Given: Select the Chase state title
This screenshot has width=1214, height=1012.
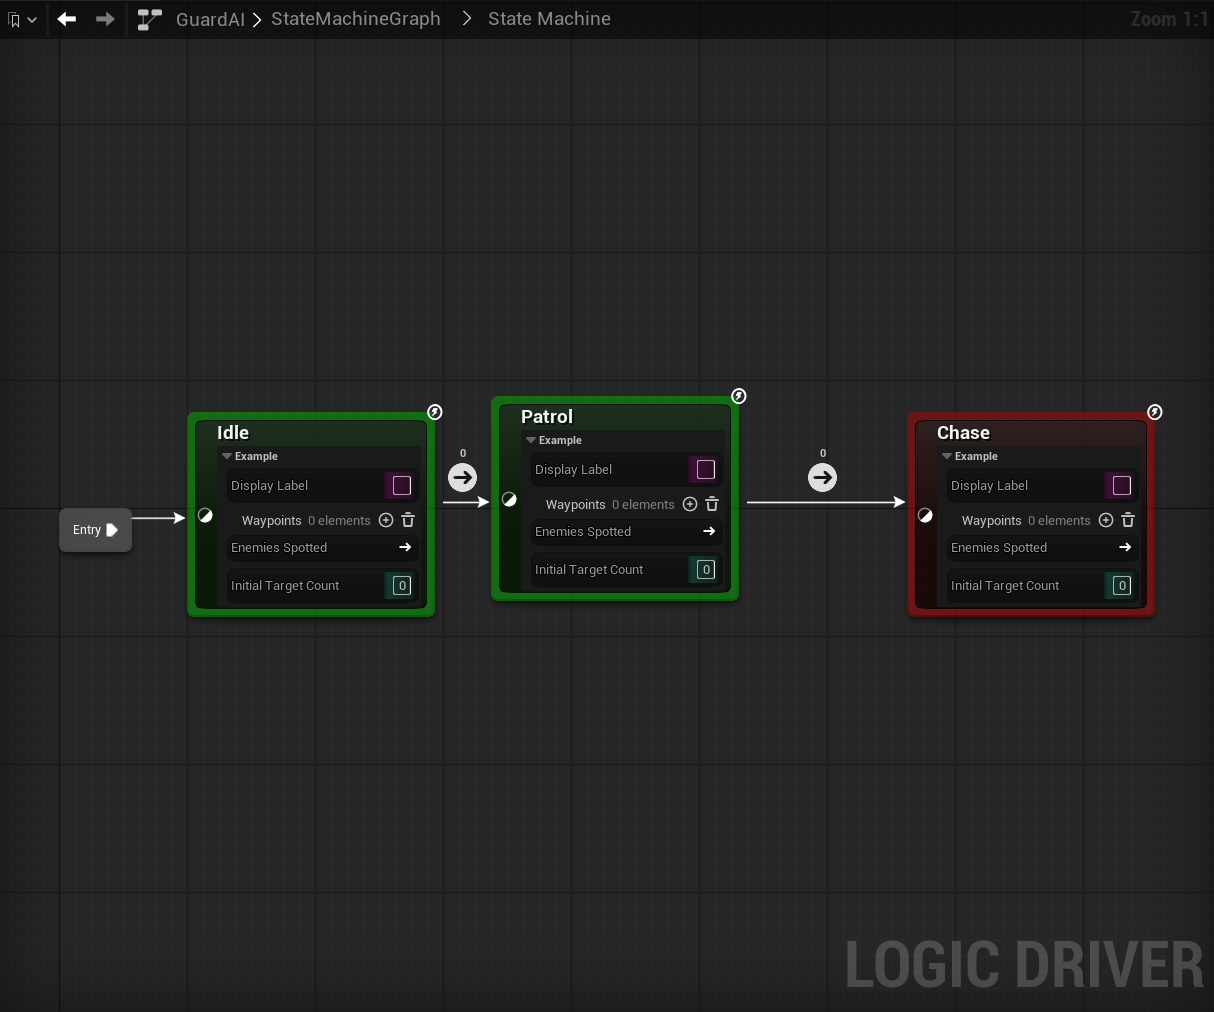Looking at the screenshot, I should (x=963, y=433).
